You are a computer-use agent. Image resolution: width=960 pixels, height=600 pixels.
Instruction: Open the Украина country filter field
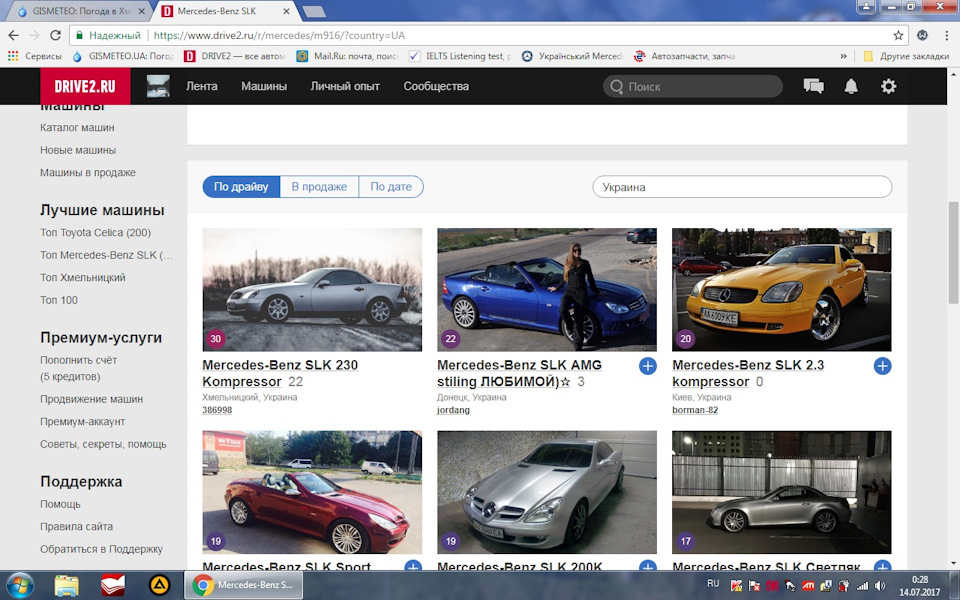click(x=742, y=187)
